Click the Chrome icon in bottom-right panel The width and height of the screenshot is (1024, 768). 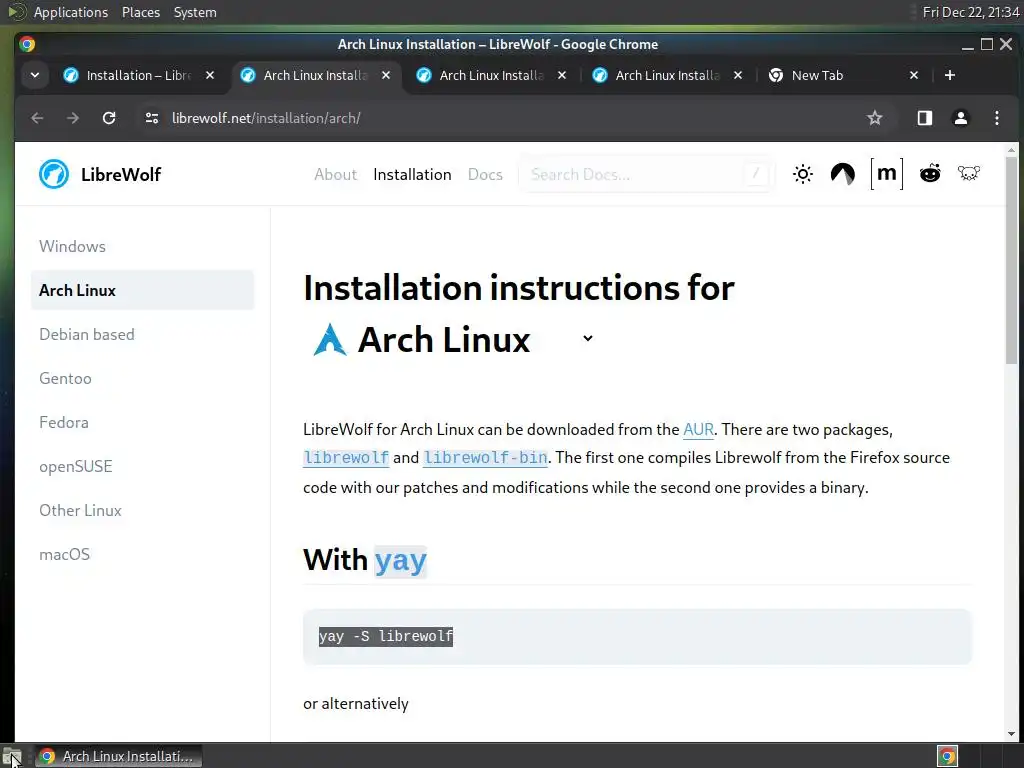[947, 756]
